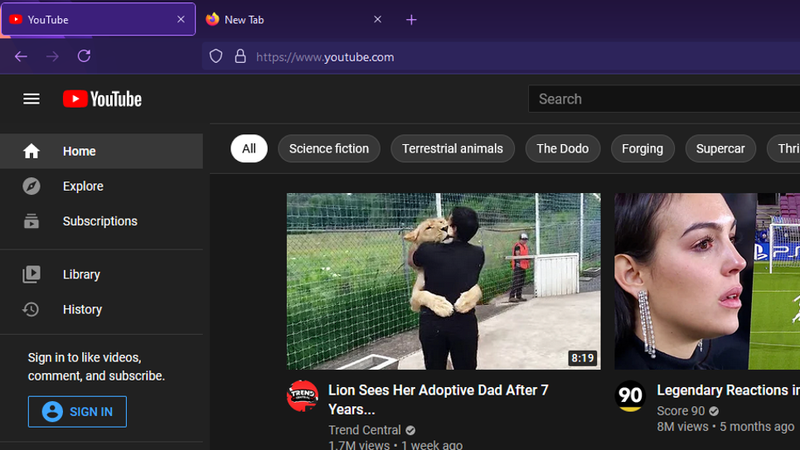
Task: Filter by Science fiction chip
Action: (329, 148)
